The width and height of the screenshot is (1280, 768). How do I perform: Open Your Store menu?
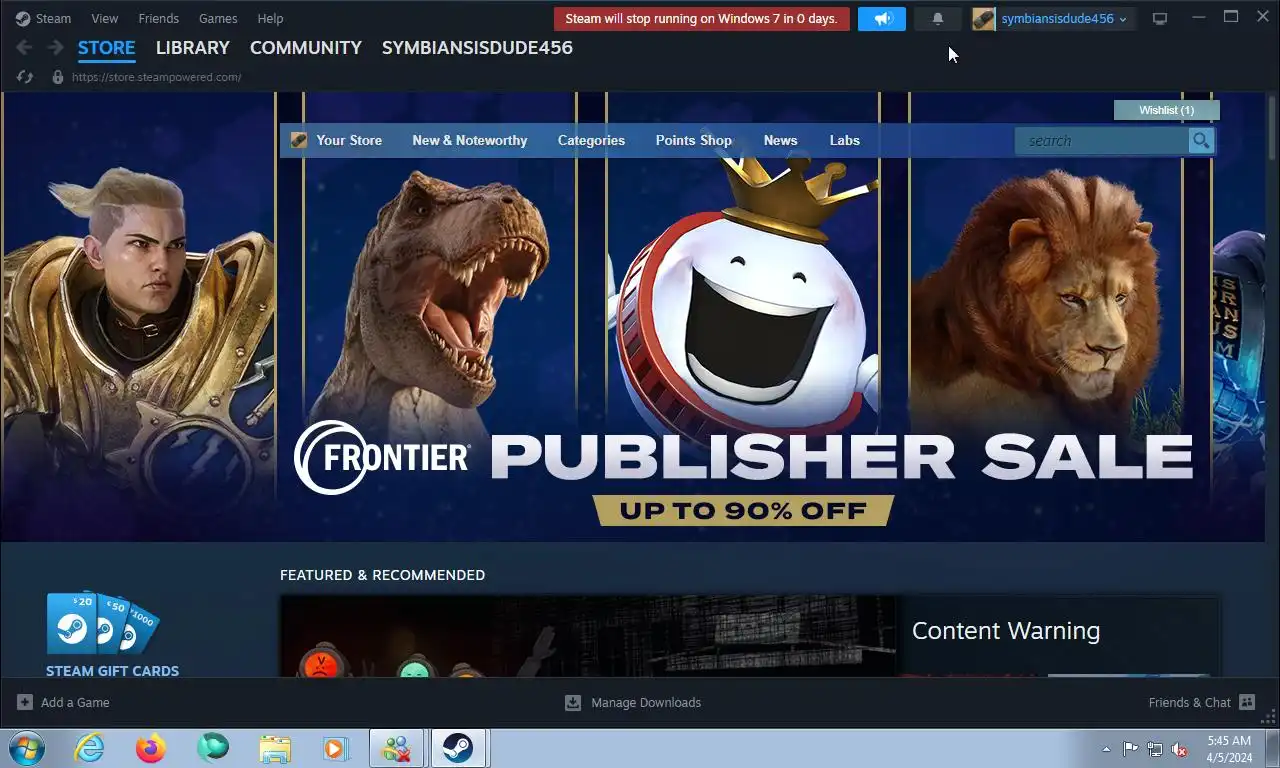[349, 140]
